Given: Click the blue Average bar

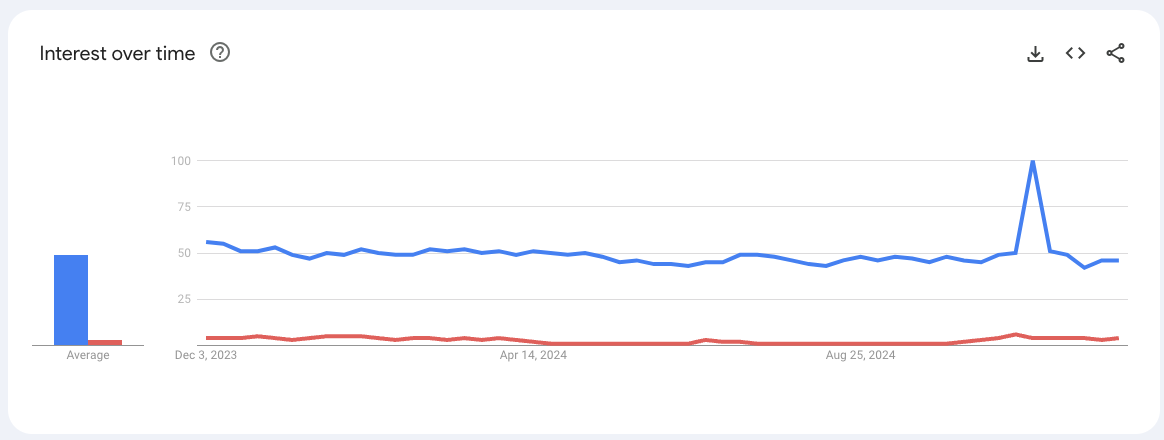Looking at the screenshot, I should (71, 300).
